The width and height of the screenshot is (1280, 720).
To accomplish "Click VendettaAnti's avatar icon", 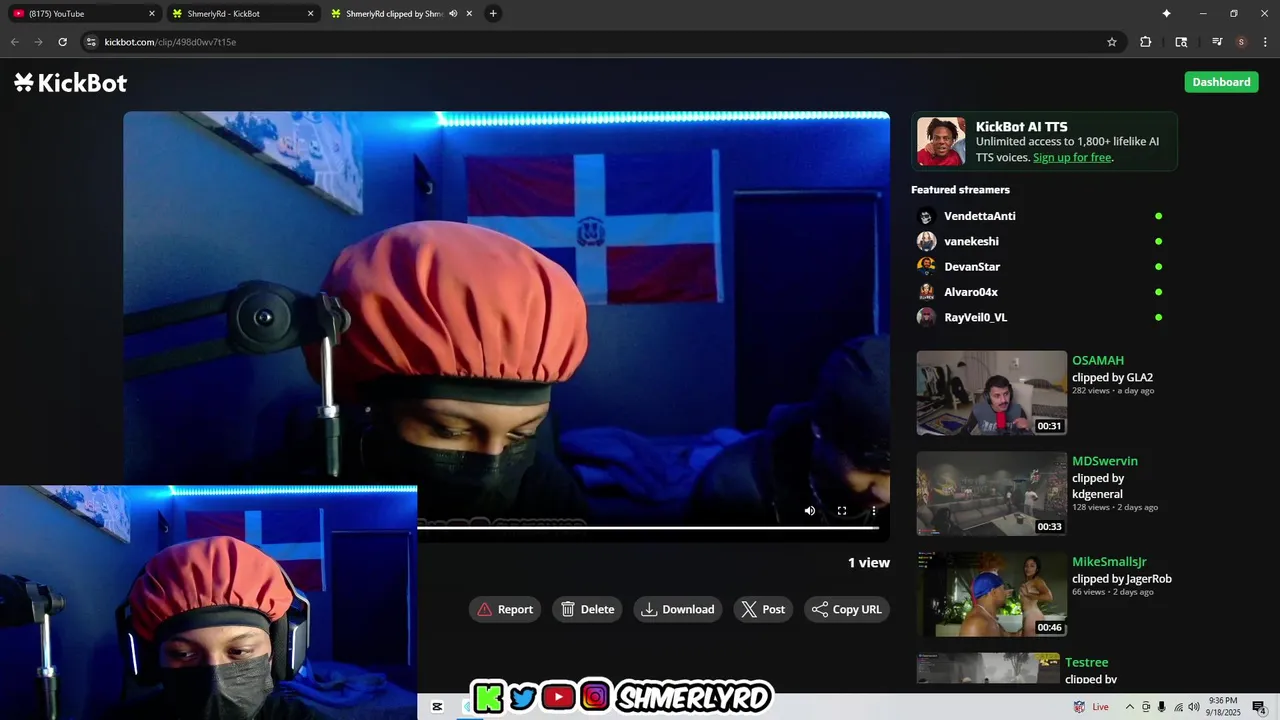I will (927, 216).
